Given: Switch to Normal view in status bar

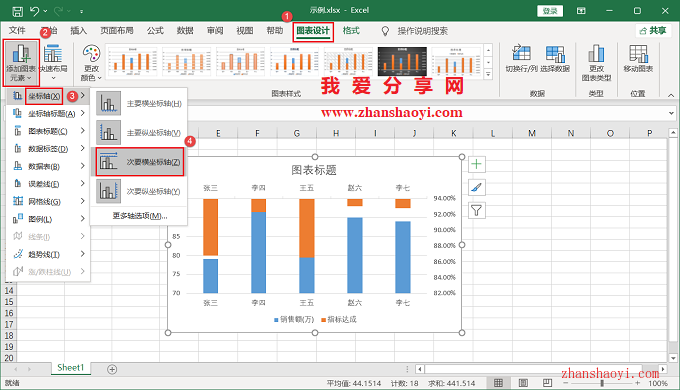Looking at the screenshot, I should coord(499,383).
